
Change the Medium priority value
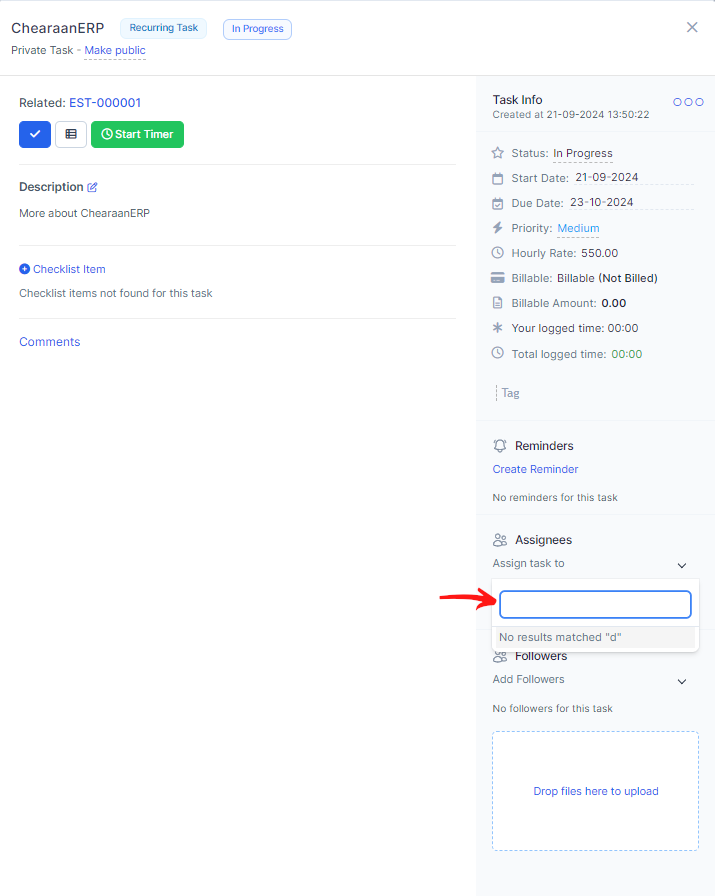pos(578,228)
